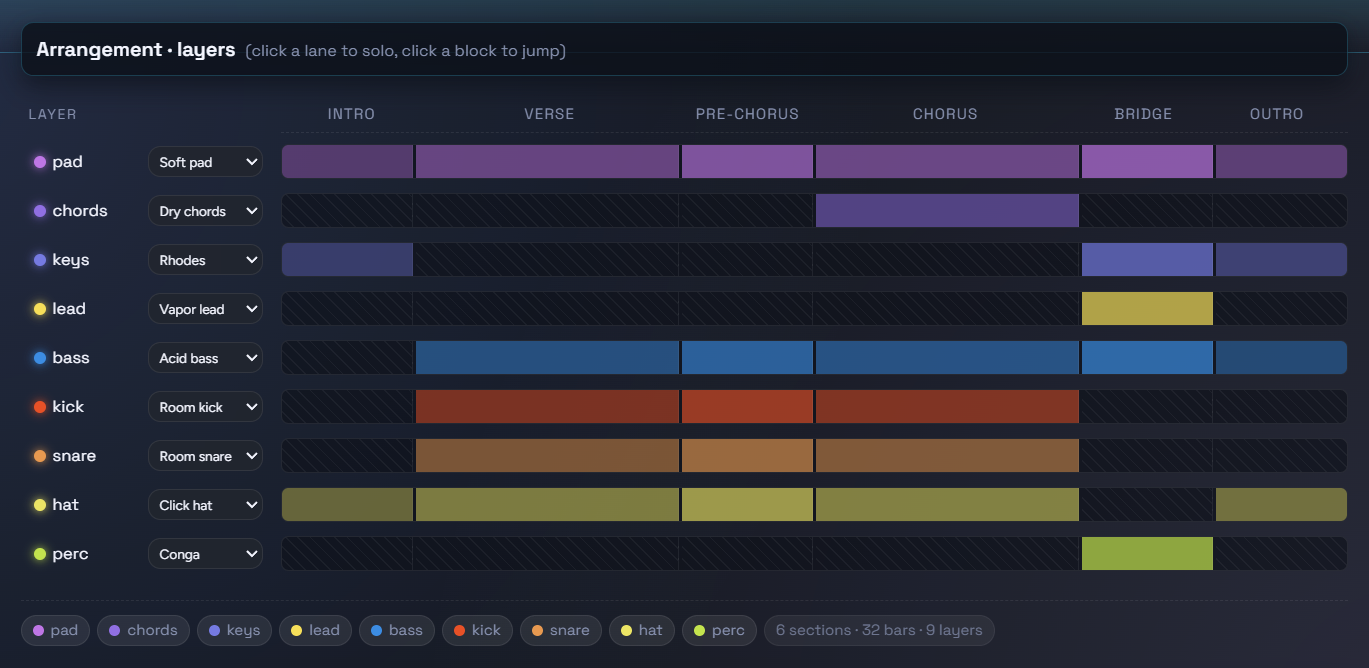Jump to the hat block in Pre-chorus

pos(747,505)
